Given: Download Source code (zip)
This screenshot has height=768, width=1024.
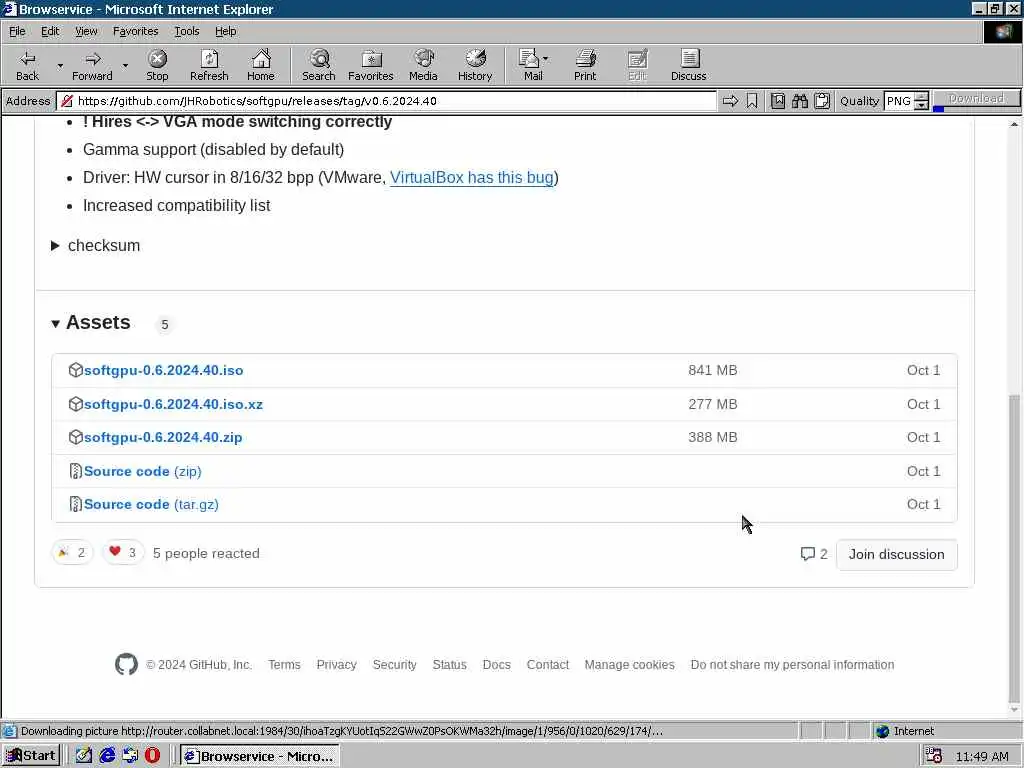Looking at the screenshot, I should coord(142,471).
